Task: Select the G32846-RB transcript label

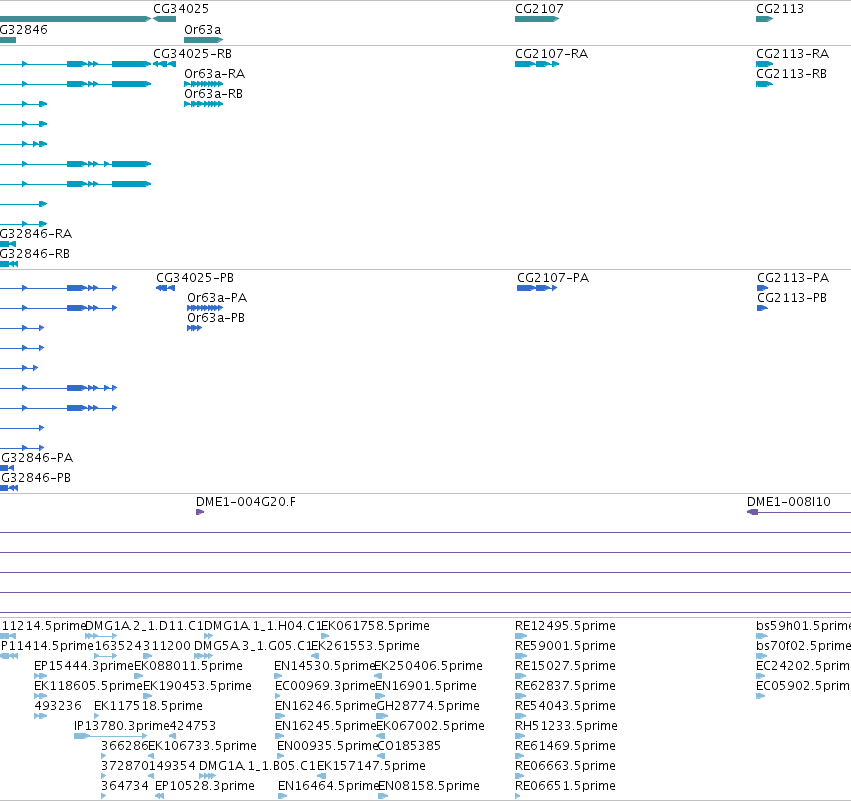Action: pos(35,253)
